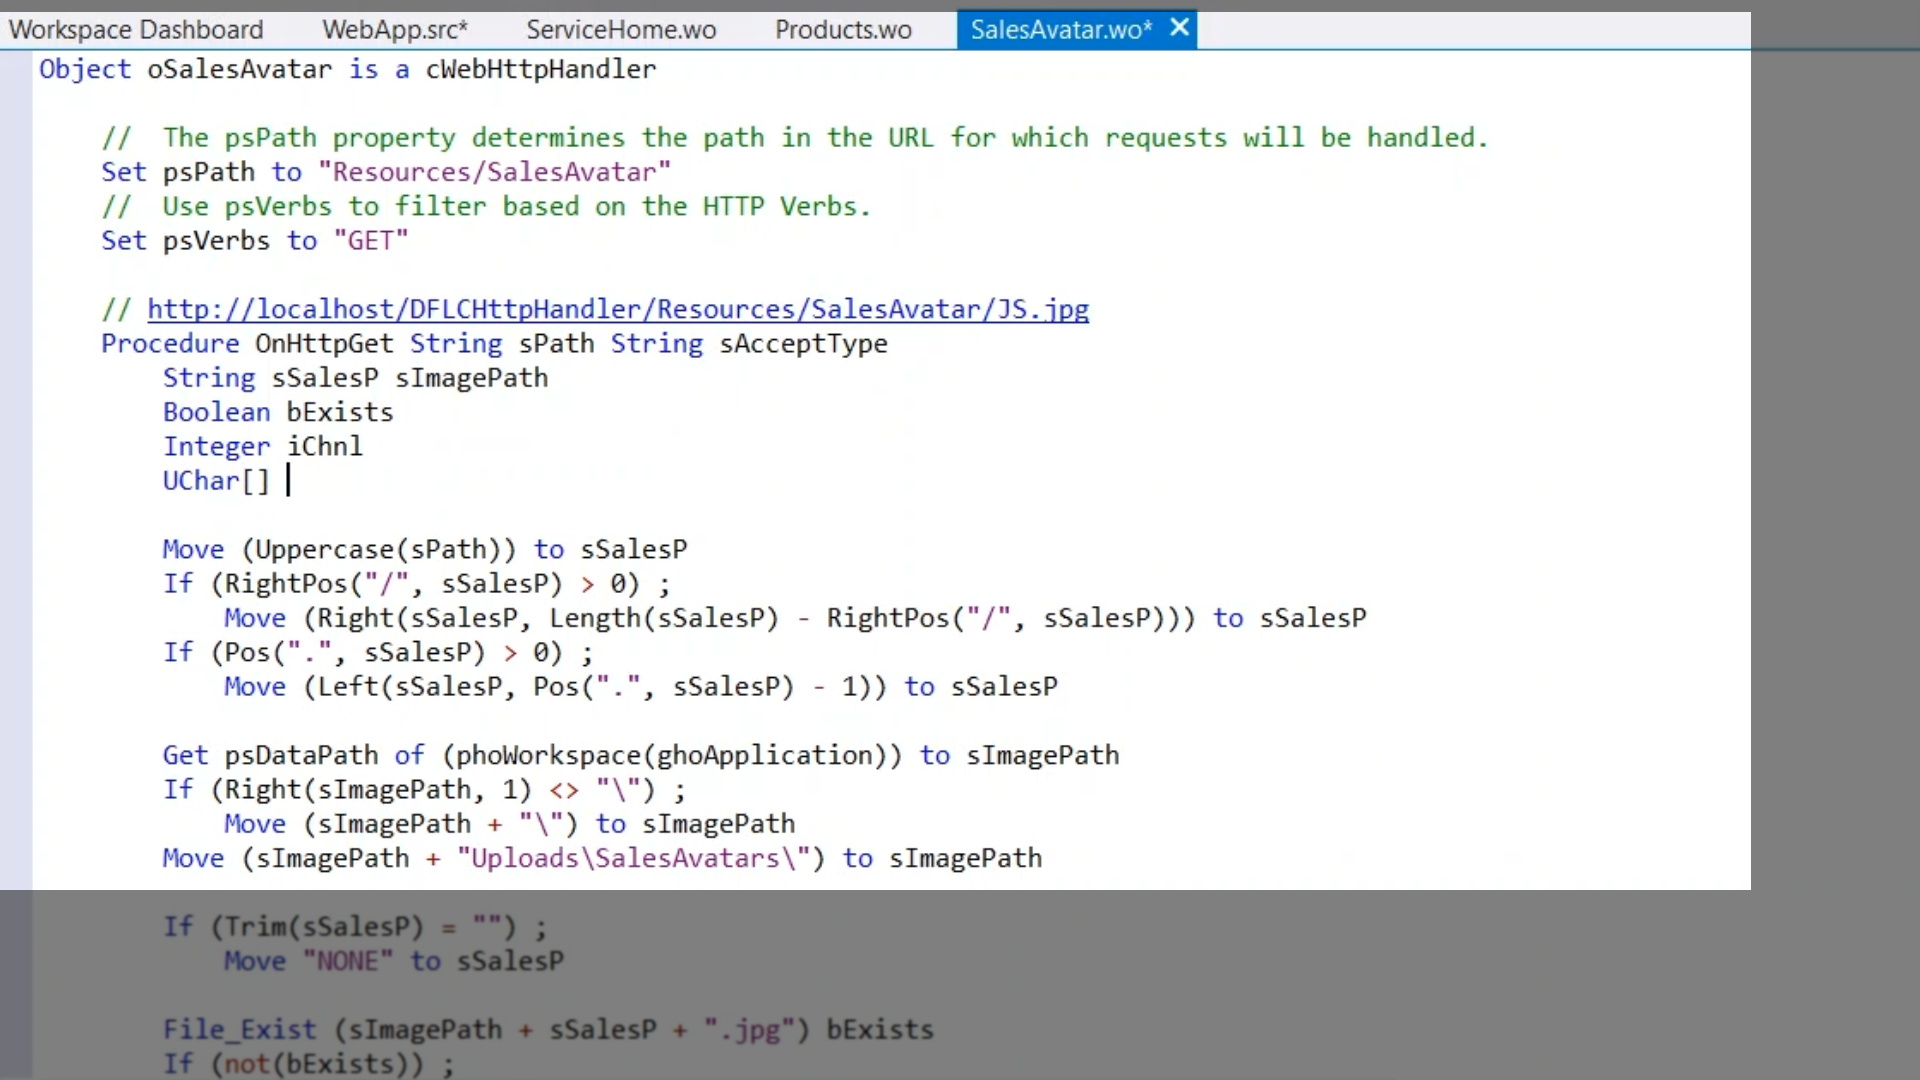Switch to the ServiceHome.wo tab
Screen dimensions: 1920x1080
621,30
